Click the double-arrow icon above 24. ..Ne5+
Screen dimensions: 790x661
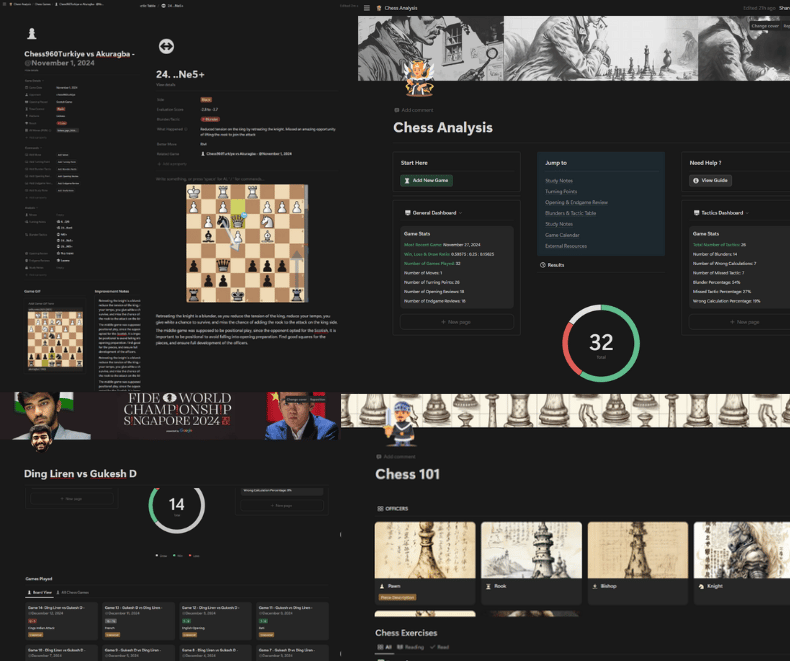pos(166,46)
